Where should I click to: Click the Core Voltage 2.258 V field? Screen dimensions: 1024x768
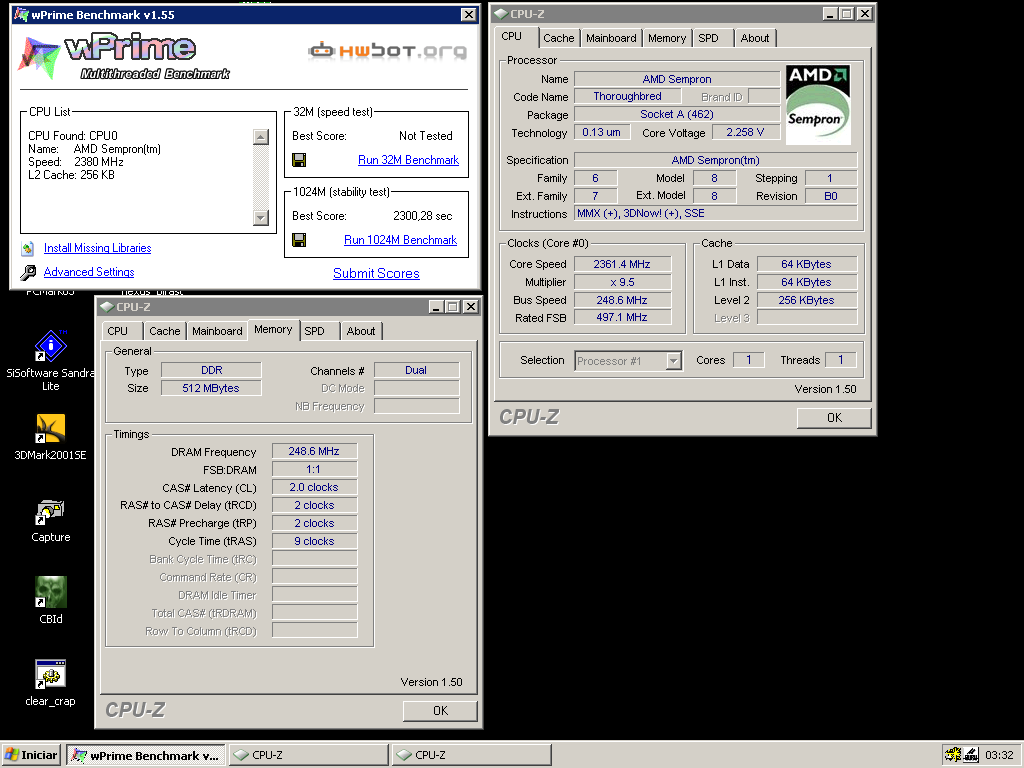744,133
